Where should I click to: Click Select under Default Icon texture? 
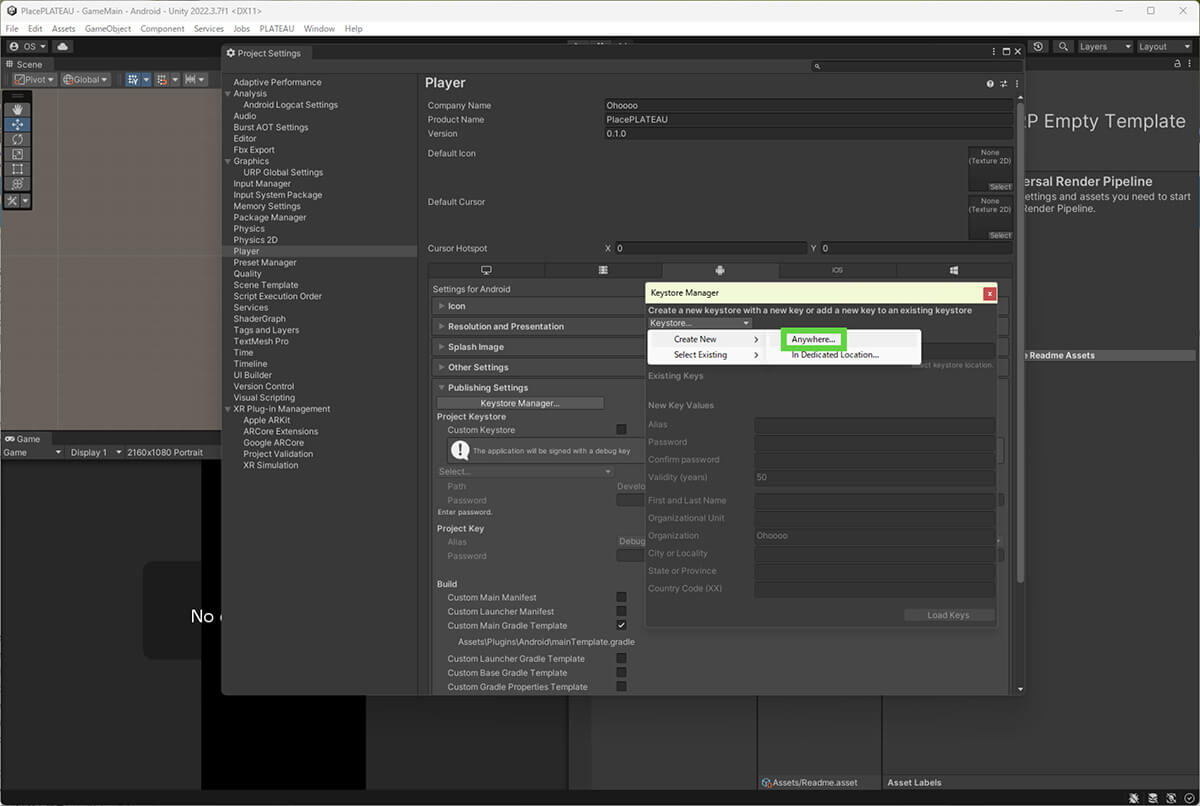(x=1000, y=187)
